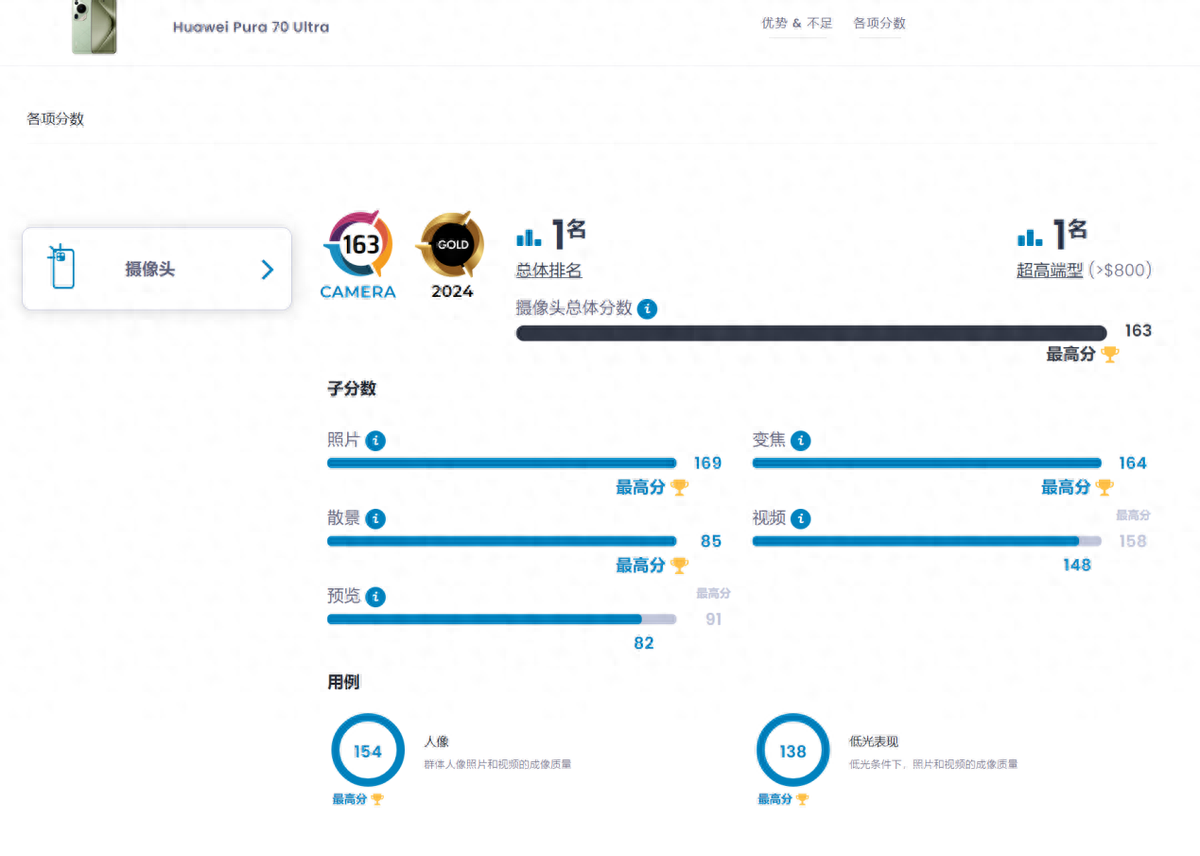Click trophy icon under 变焦 score

[1104, 487]
